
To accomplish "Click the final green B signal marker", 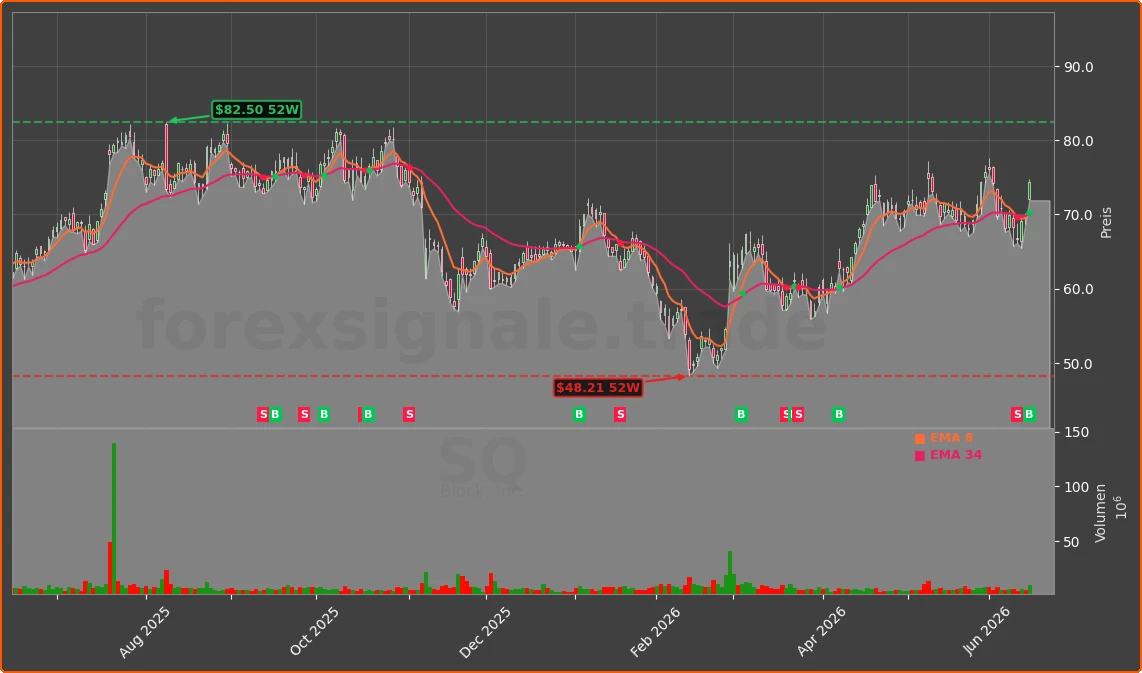I will point(1029,414).
